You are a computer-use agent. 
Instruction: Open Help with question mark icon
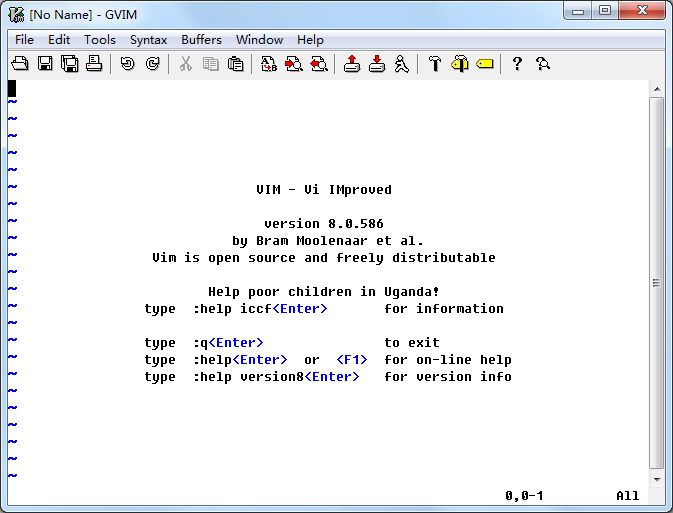[x=517, y=64]
